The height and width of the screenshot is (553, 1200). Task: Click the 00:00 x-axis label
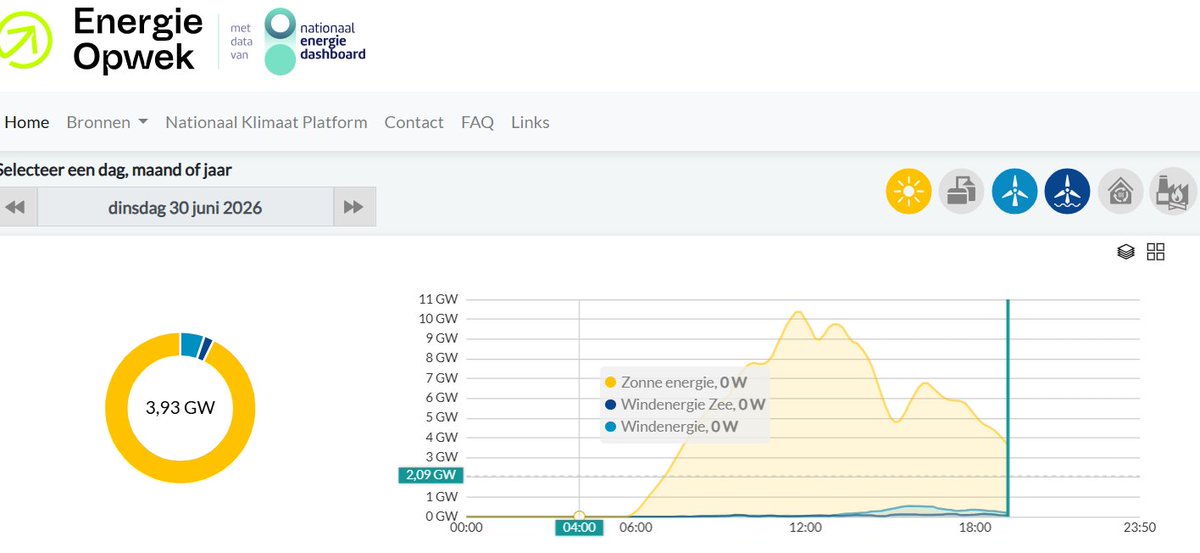(x=467, y=527)
